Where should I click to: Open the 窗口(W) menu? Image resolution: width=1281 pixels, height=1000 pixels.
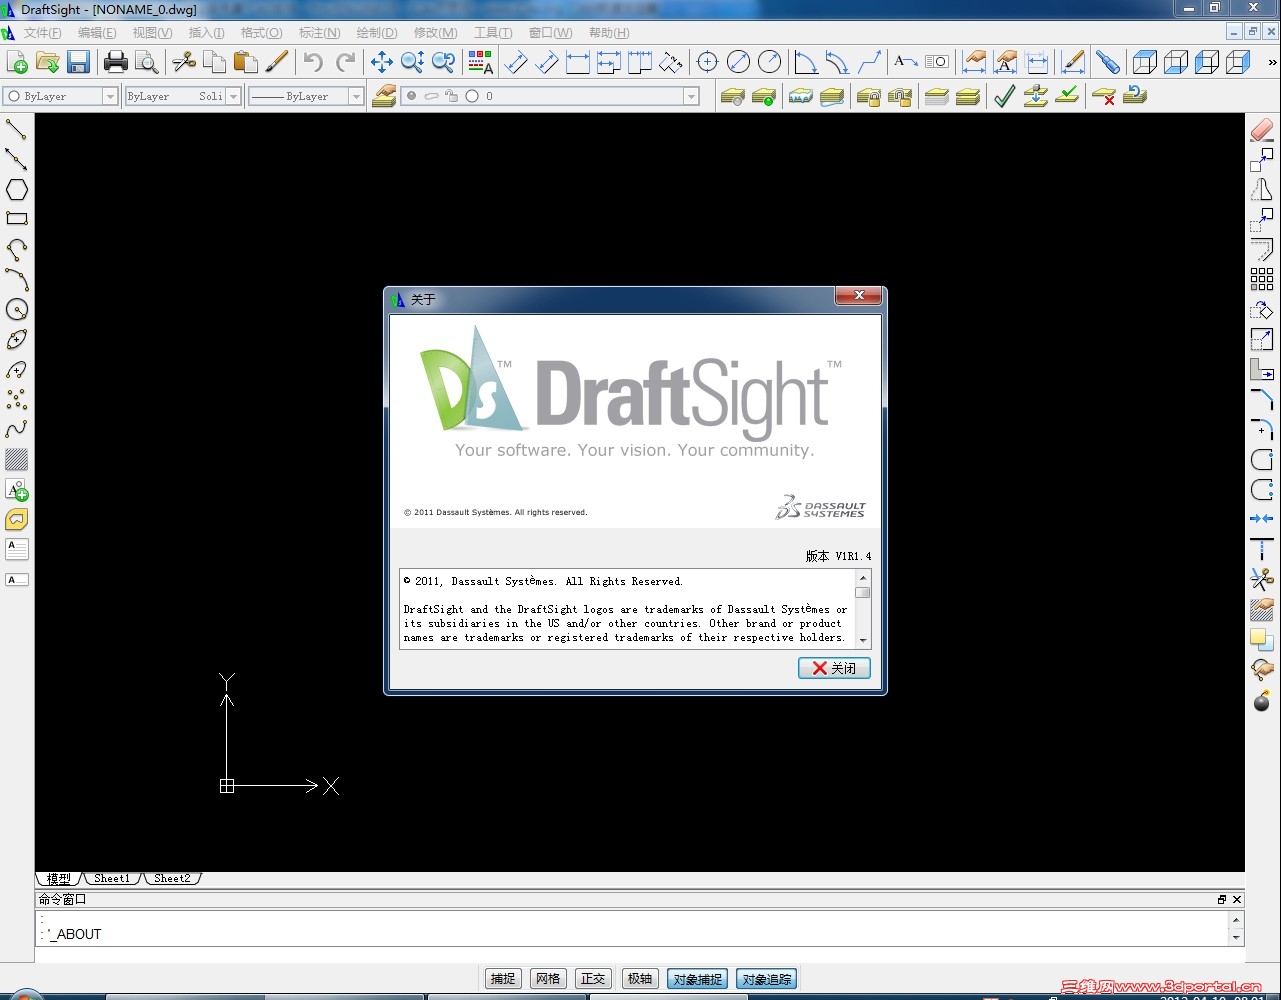coord(550,33)
